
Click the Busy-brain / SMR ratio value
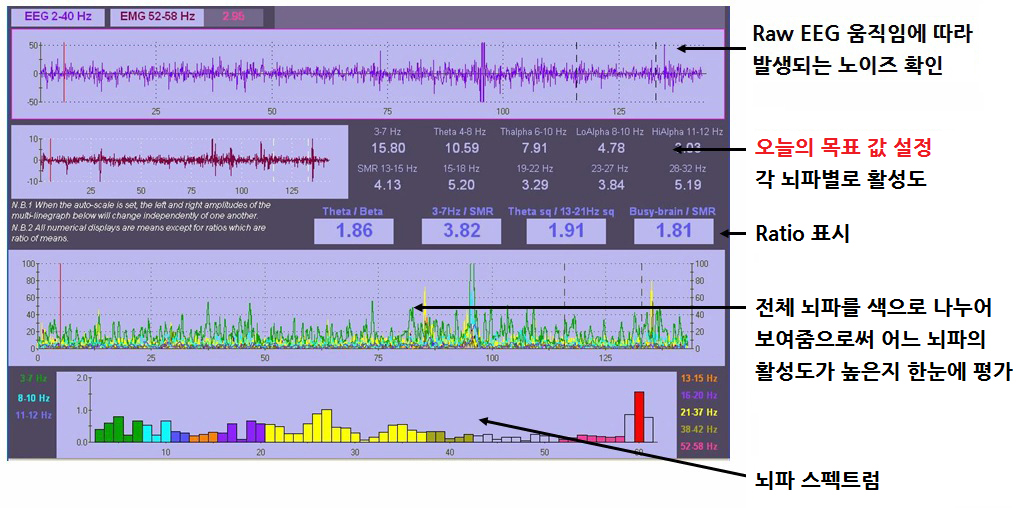pos(672,231)
